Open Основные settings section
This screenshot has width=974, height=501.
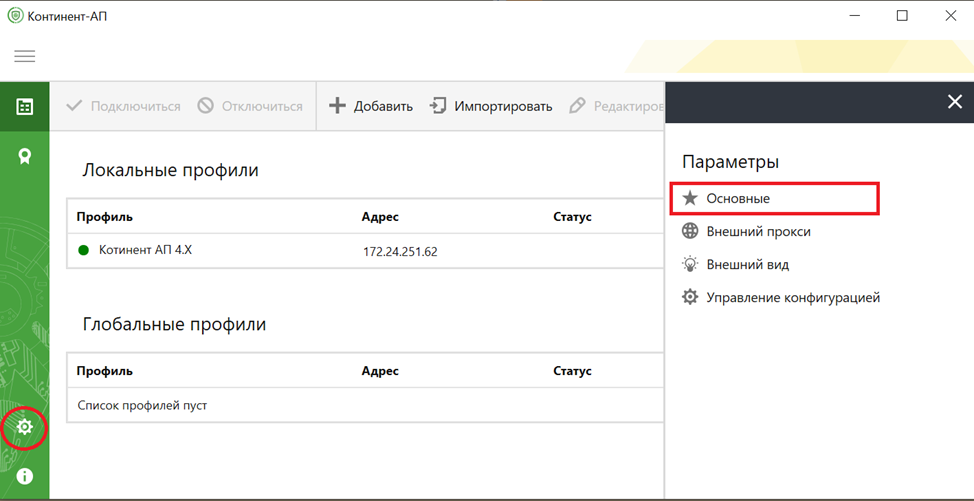(x=738, y=199)
